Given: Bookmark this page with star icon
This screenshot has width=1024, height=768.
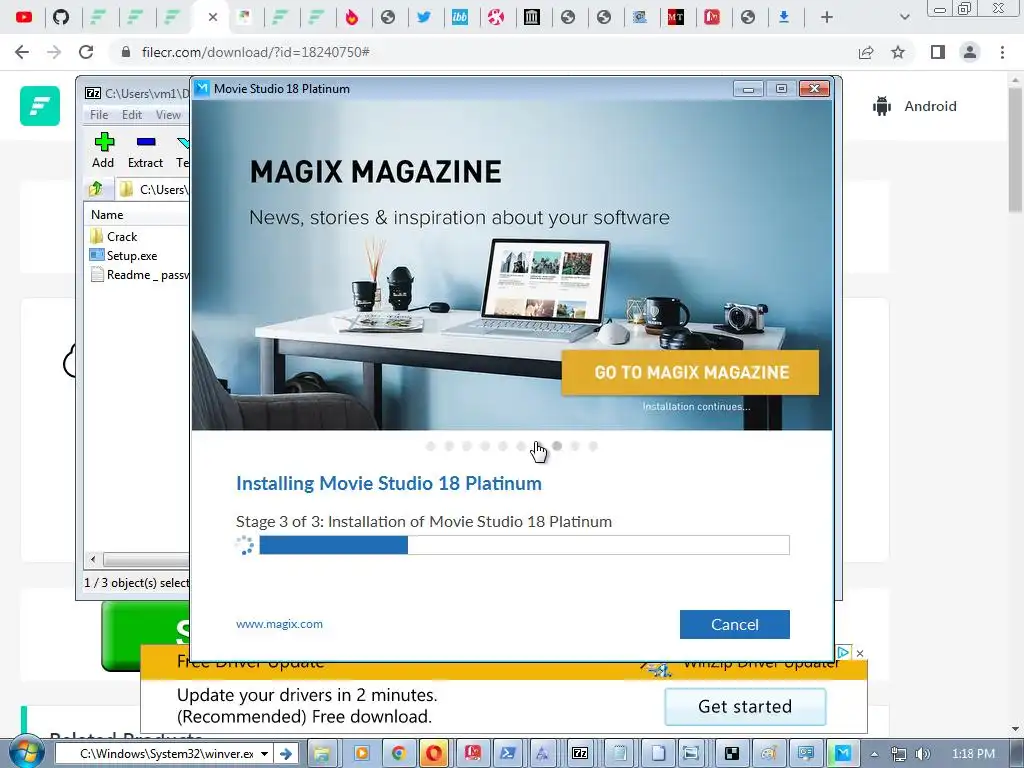Looking at the screenshot, I should [x=898, y=52].
